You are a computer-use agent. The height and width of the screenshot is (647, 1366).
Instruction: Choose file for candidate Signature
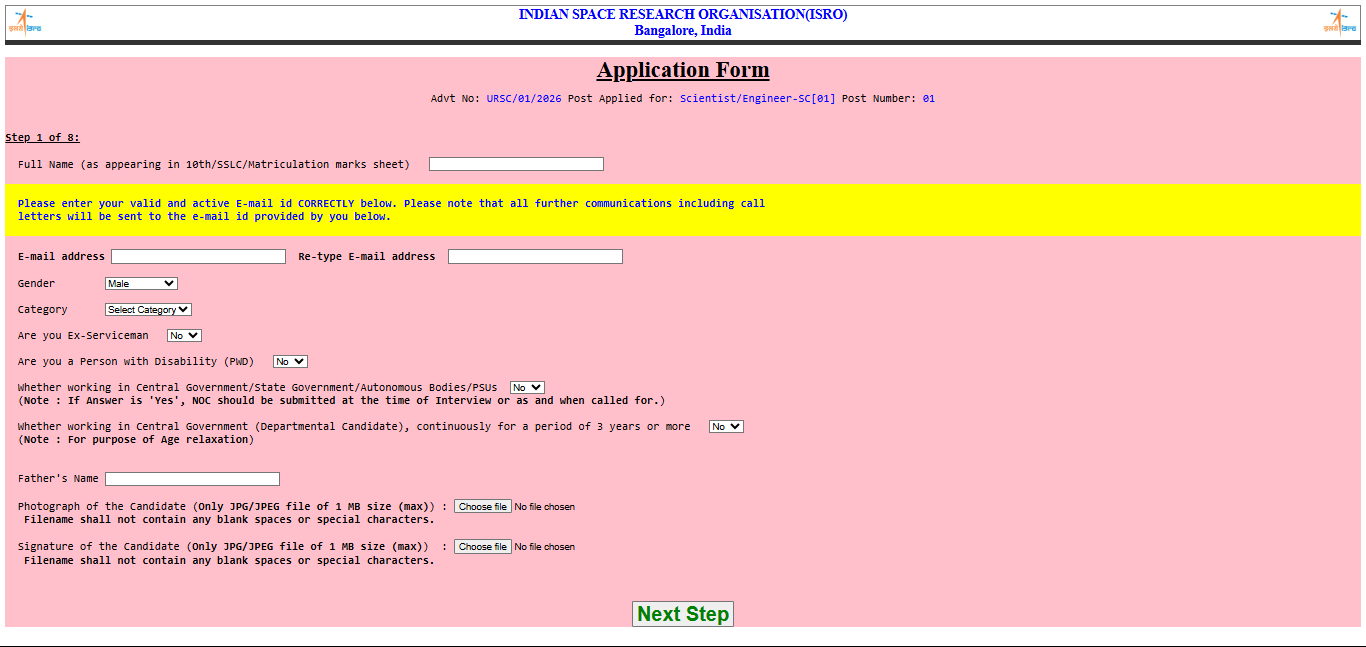point(483,547)
